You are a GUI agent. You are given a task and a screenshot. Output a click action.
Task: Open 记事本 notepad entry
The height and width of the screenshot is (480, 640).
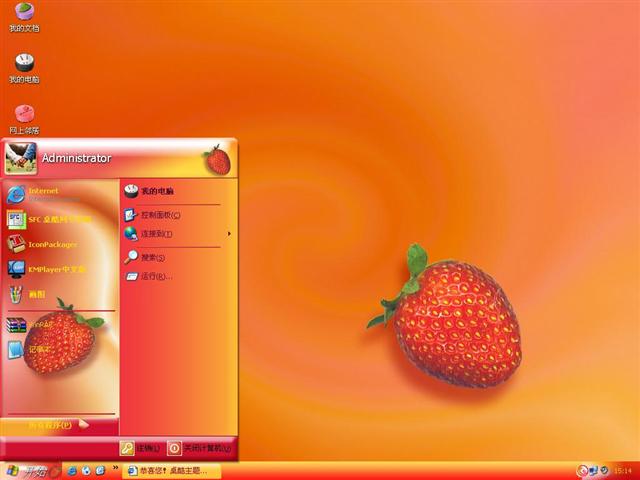61,350
